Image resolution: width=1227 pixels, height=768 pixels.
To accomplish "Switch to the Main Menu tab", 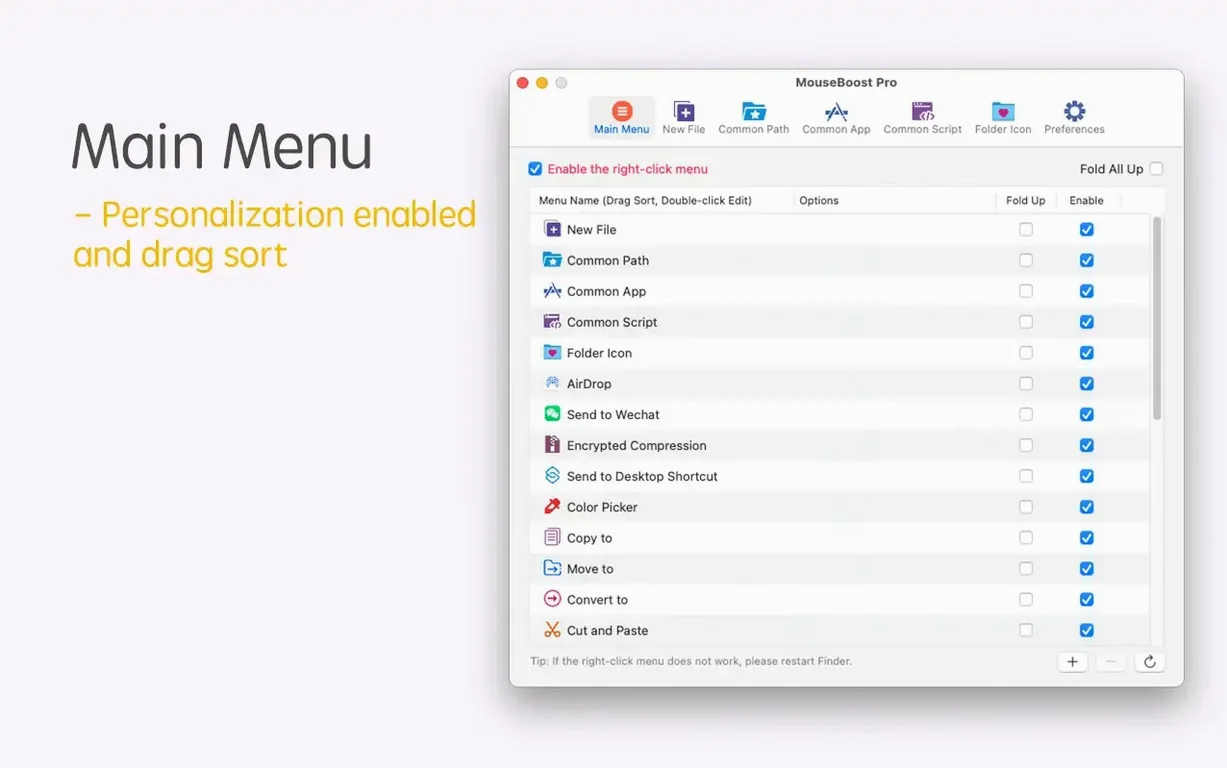I will click(621, 117).
